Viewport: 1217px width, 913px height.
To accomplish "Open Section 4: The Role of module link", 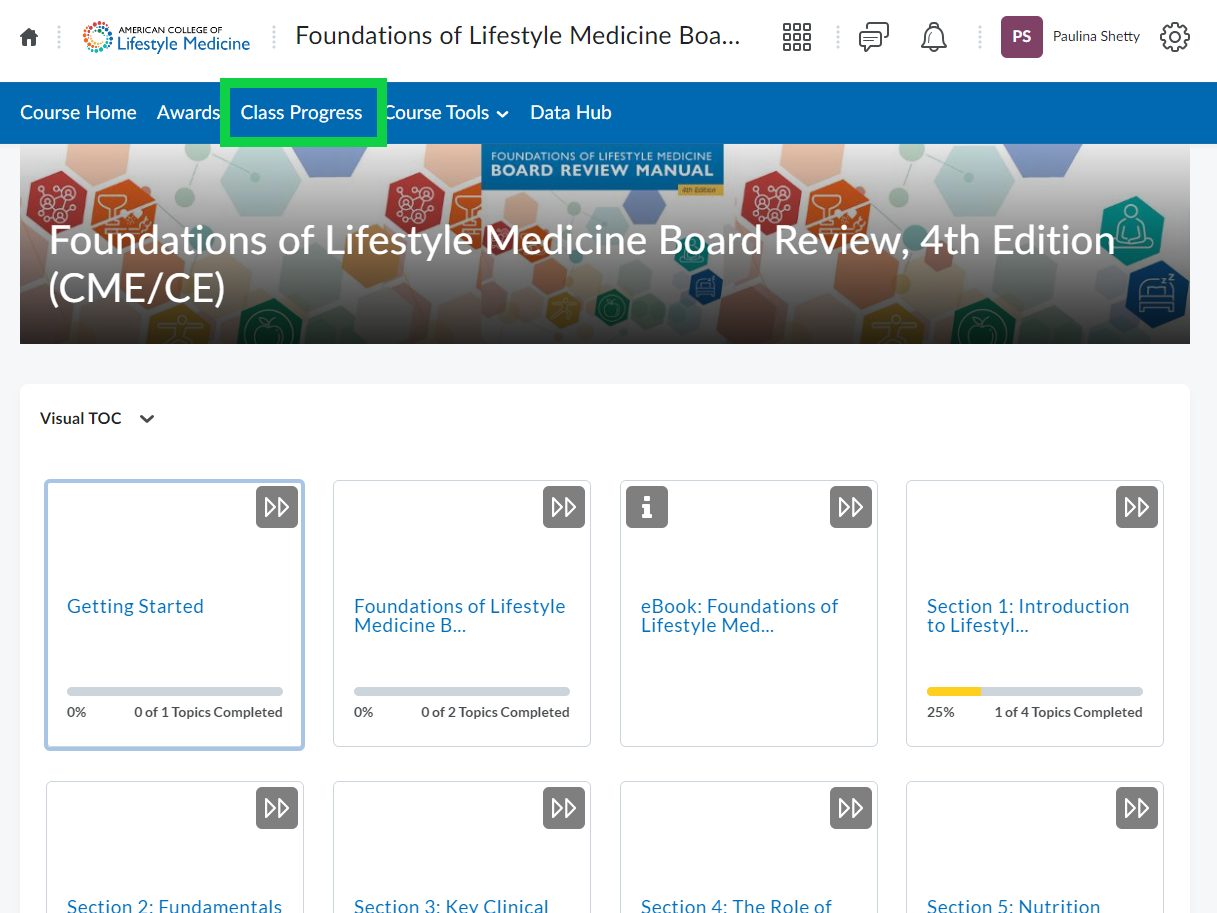I will [736, 905].
